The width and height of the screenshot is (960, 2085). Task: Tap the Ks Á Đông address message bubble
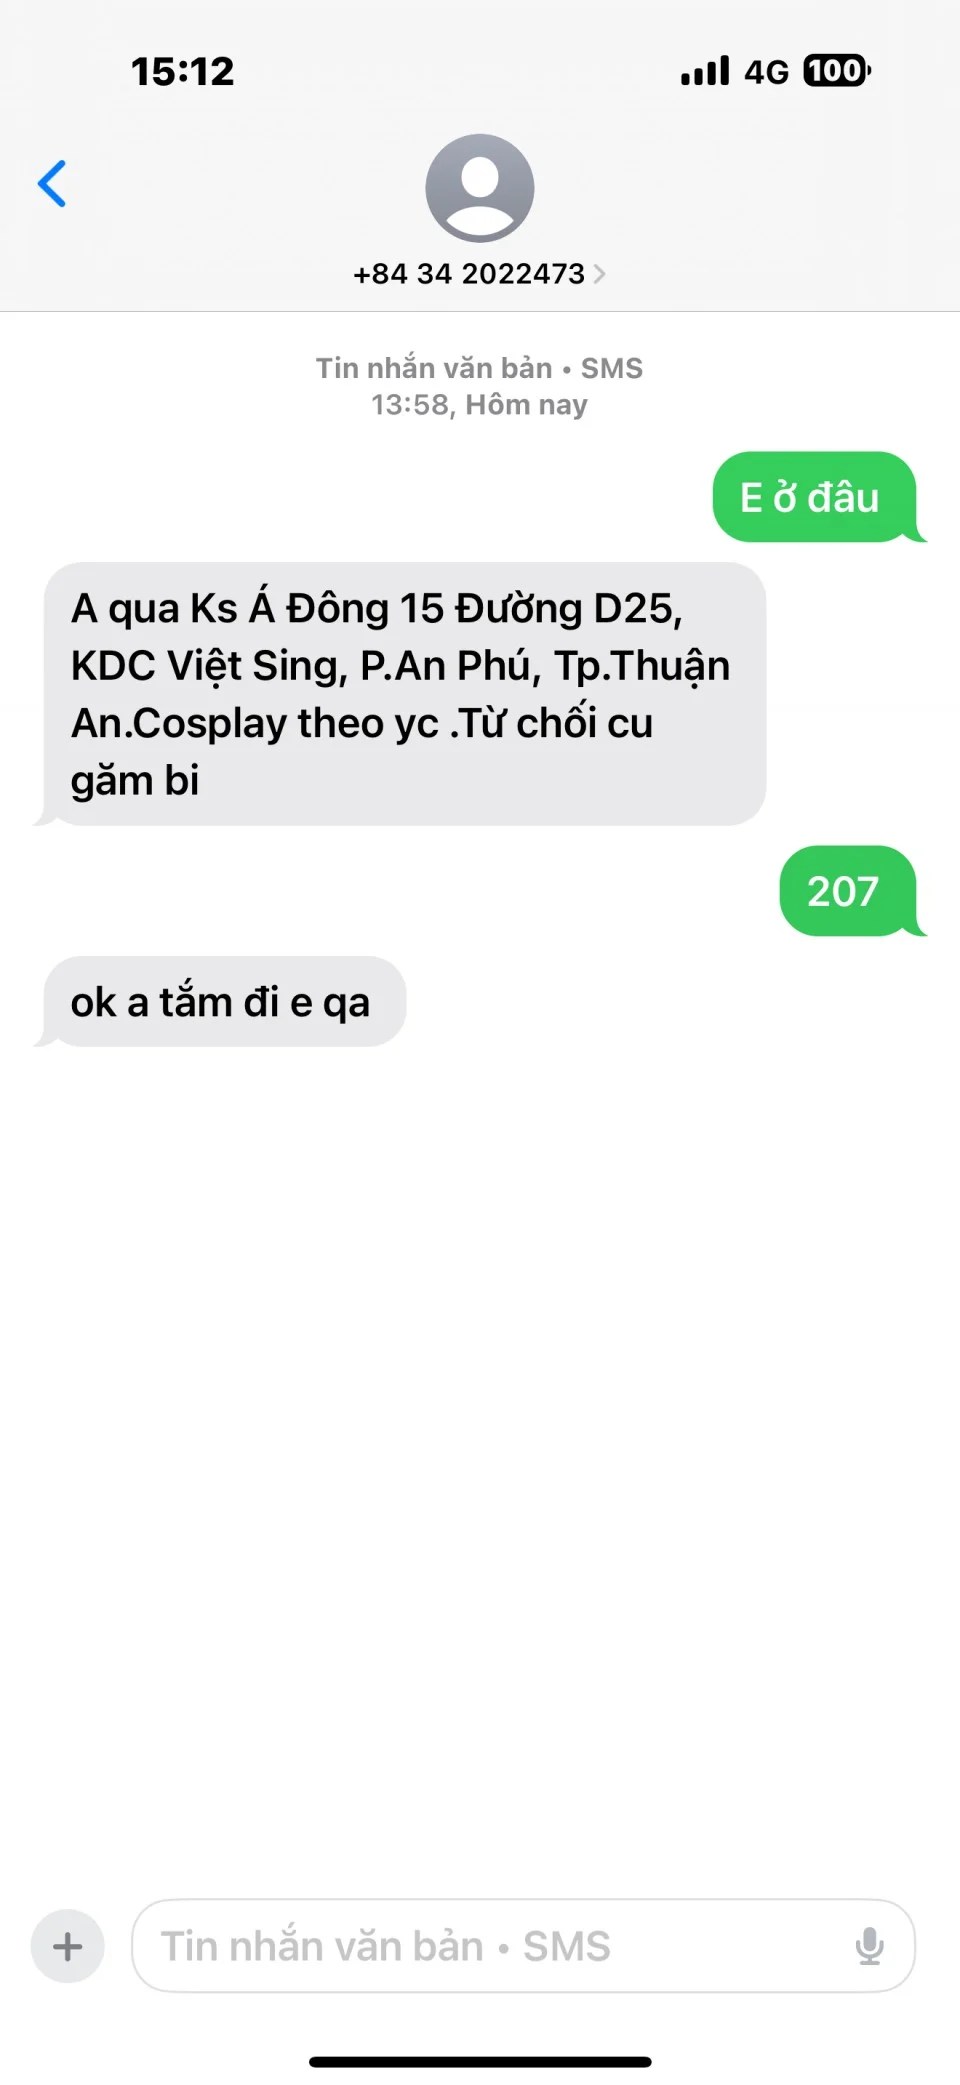(x=400, y=694)
